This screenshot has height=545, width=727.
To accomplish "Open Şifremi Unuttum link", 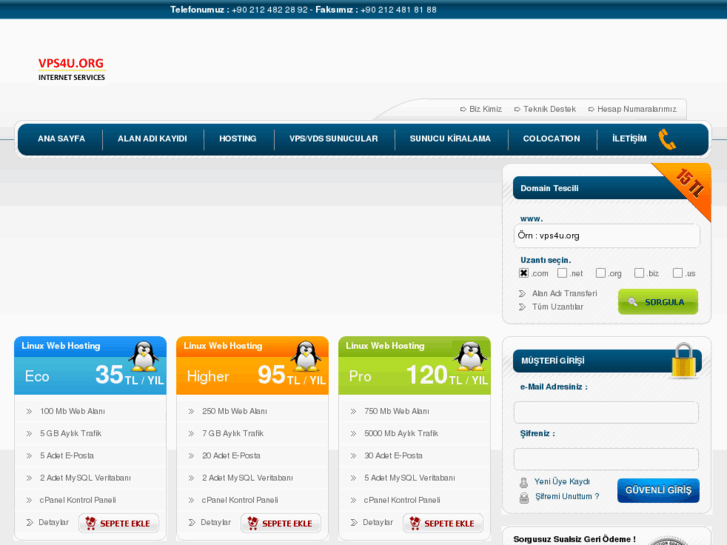I will coord(567,497).
